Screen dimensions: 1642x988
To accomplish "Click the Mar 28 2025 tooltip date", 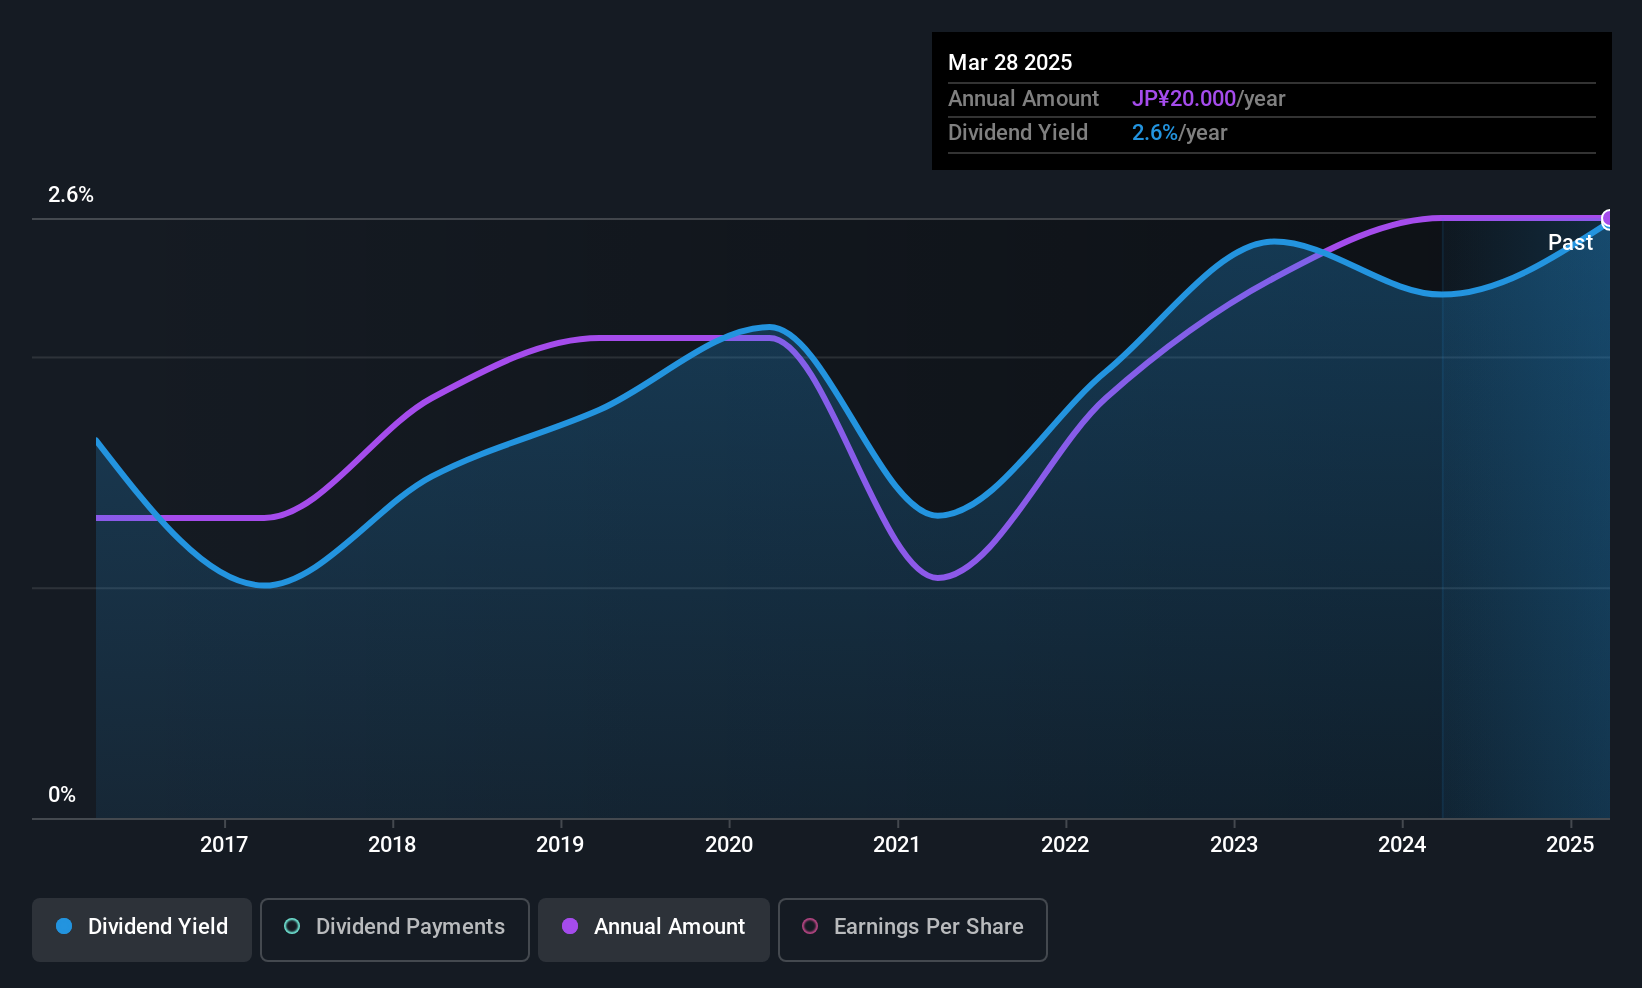I will [x=1010, y=62].
